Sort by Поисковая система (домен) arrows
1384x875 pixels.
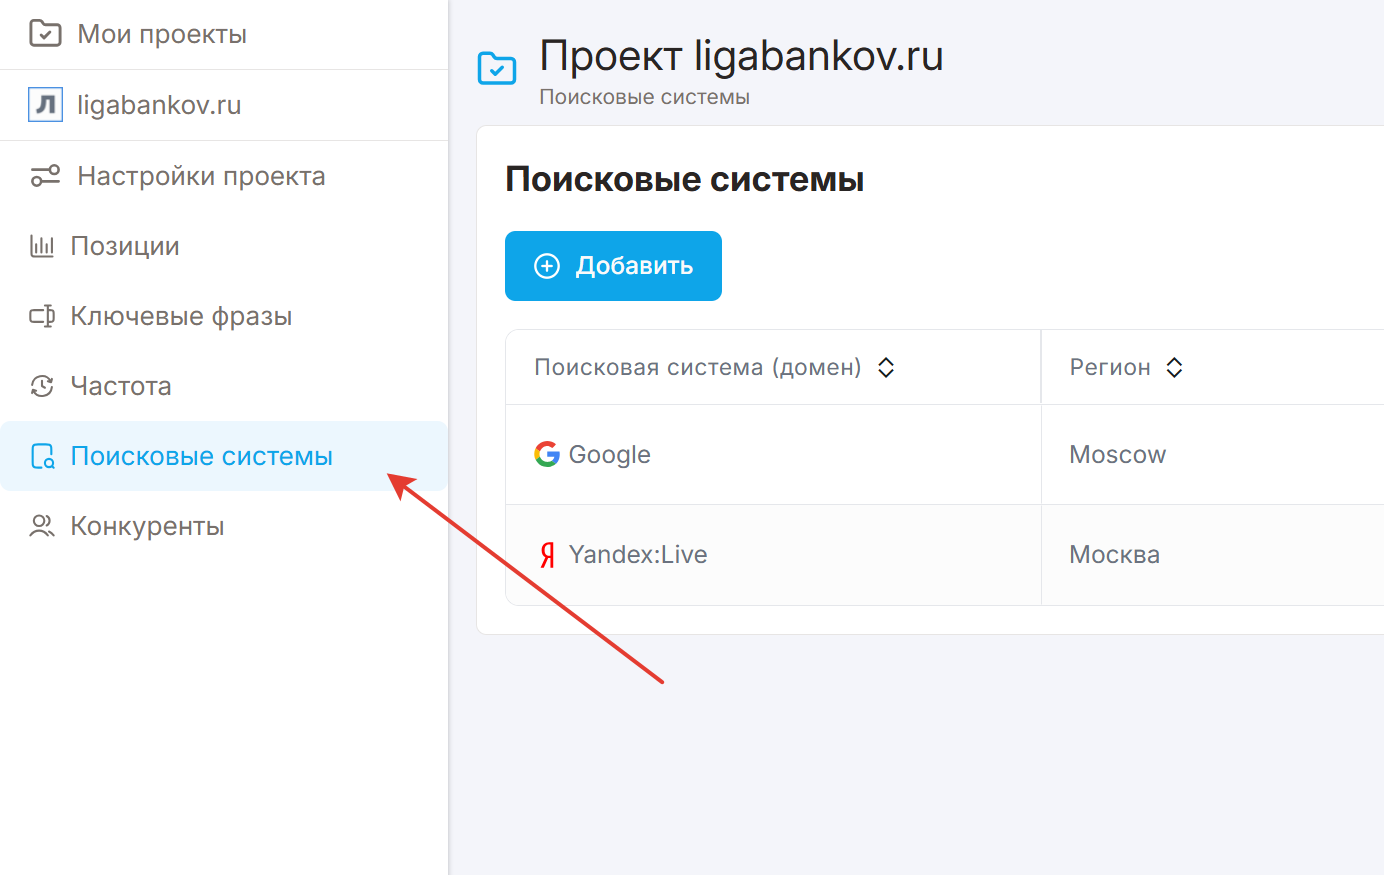886,367
